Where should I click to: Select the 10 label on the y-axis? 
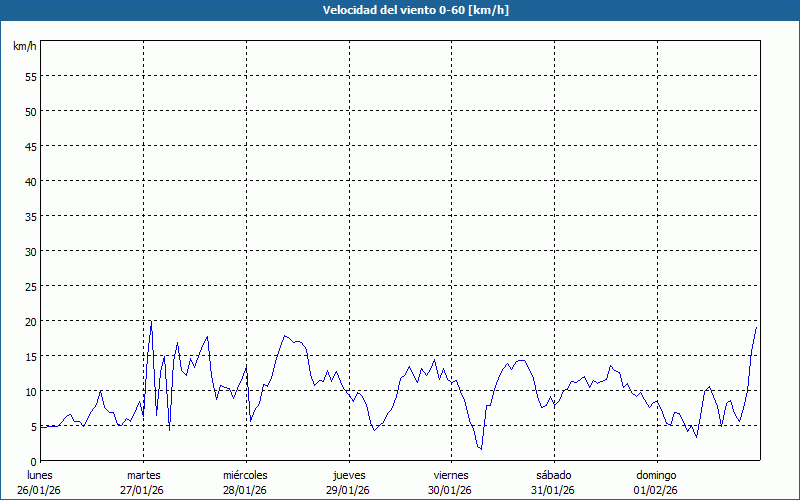30,391
